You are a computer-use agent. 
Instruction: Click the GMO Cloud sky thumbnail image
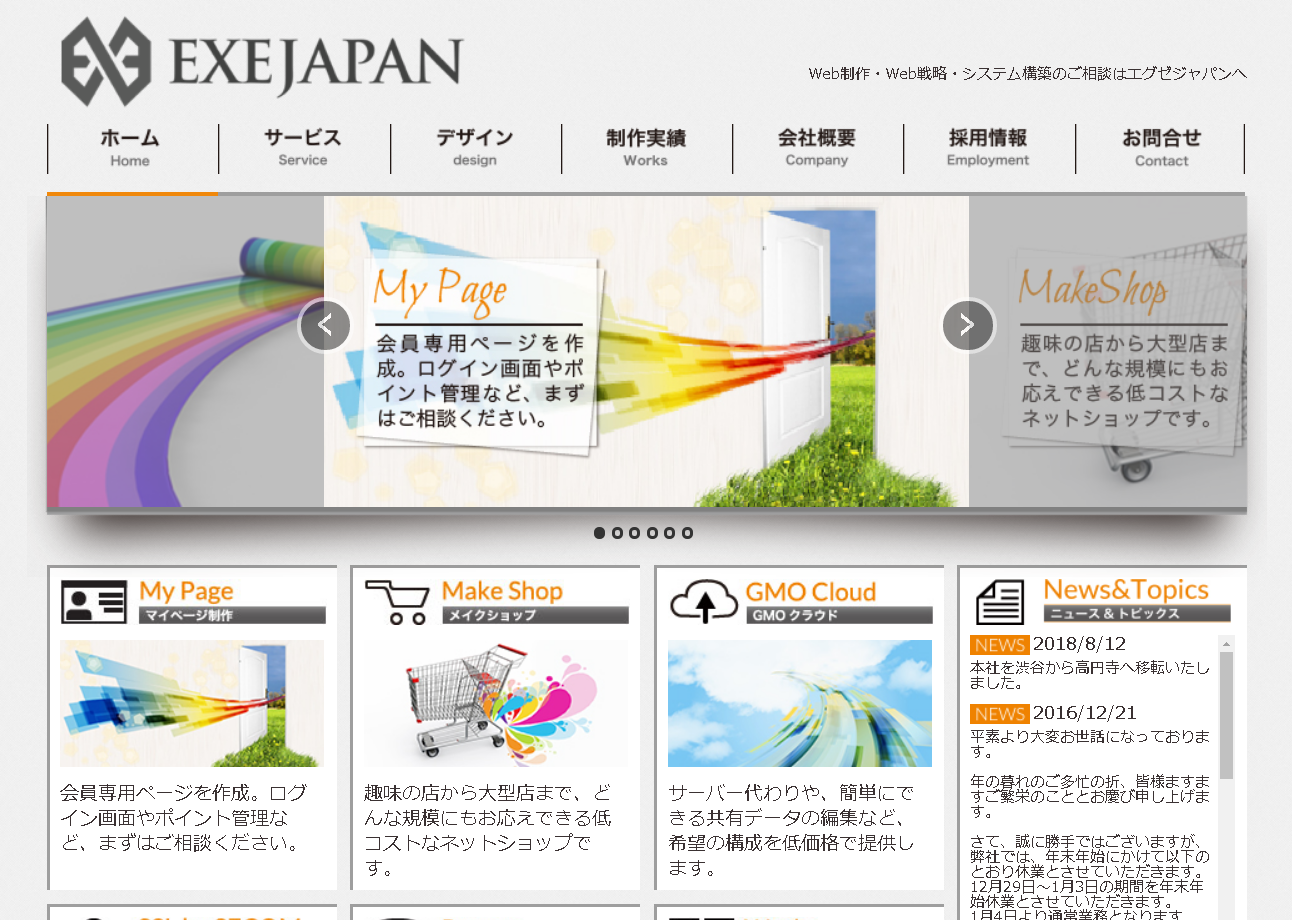click(x=800, y=704)
